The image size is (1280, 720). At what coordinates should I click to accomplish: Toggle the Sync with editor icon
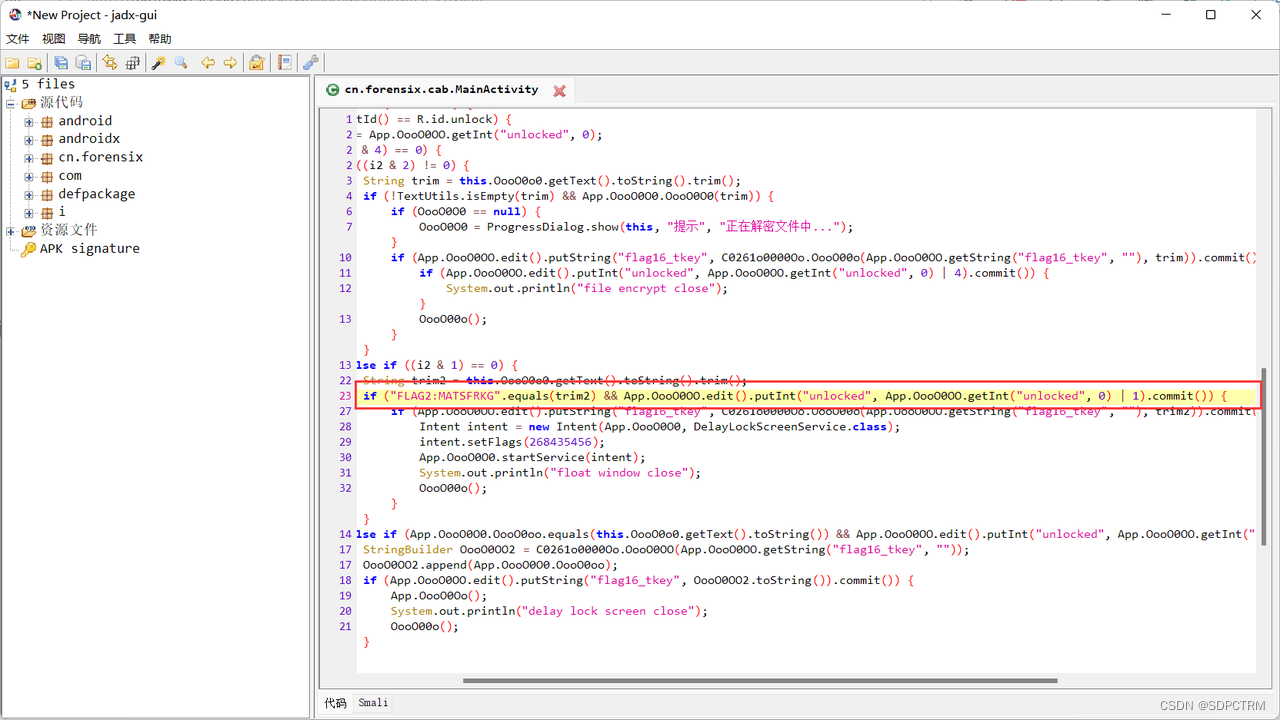pos(110,63)
